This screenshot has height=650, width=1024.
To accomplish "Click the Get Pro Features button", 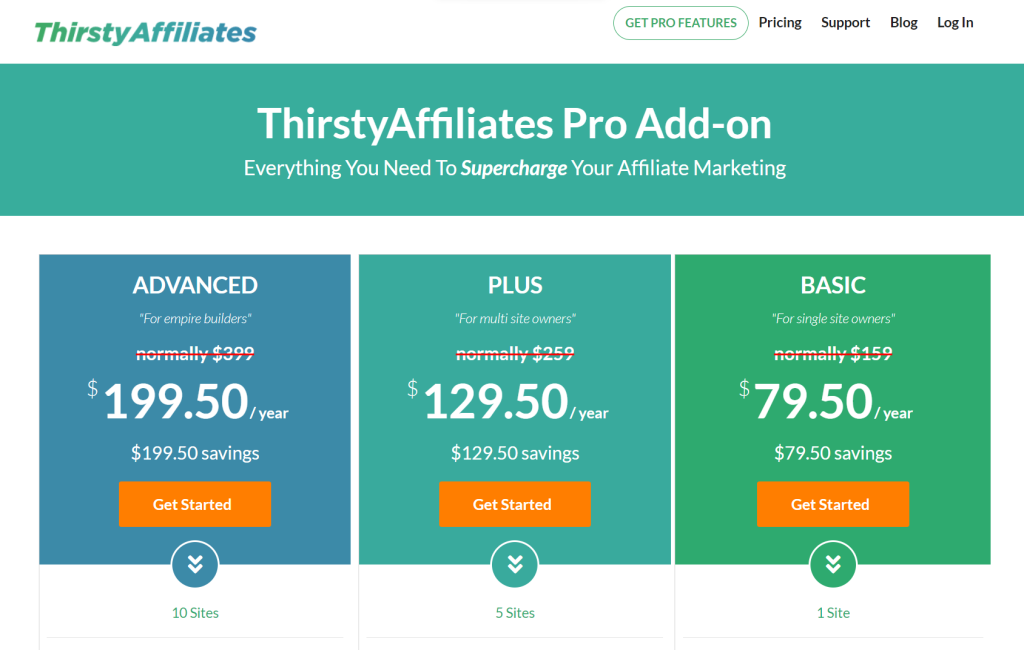I will pyautogui.click(x=680, y=23).
